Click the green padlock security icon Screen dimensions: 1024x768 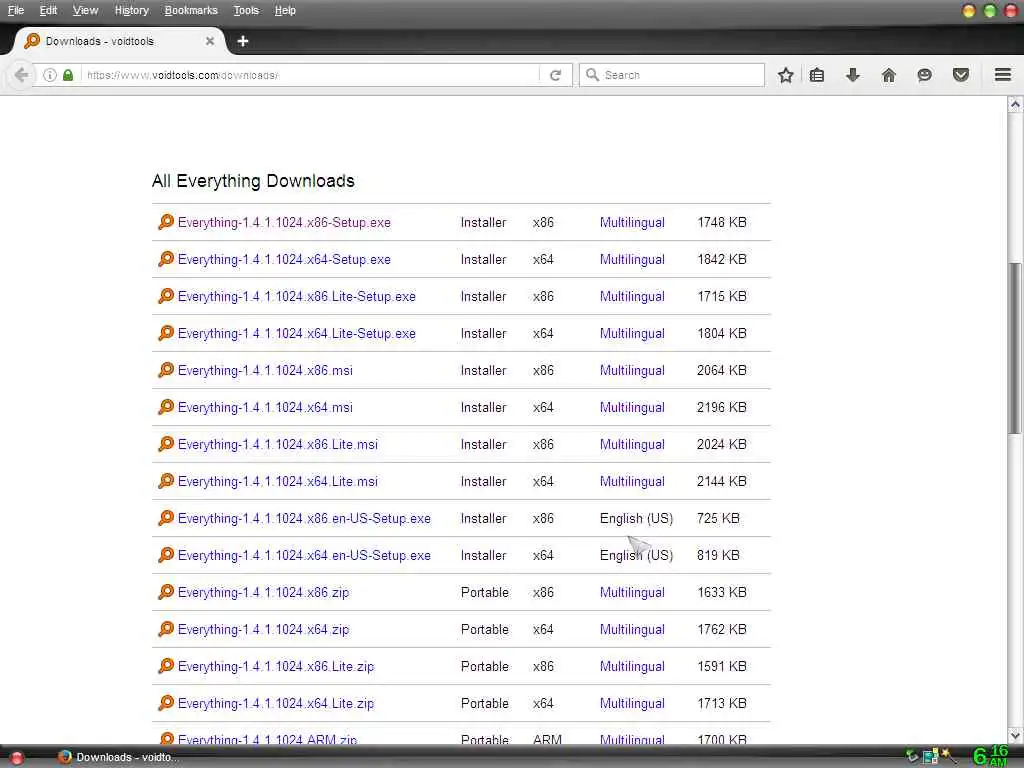[68, 75]
